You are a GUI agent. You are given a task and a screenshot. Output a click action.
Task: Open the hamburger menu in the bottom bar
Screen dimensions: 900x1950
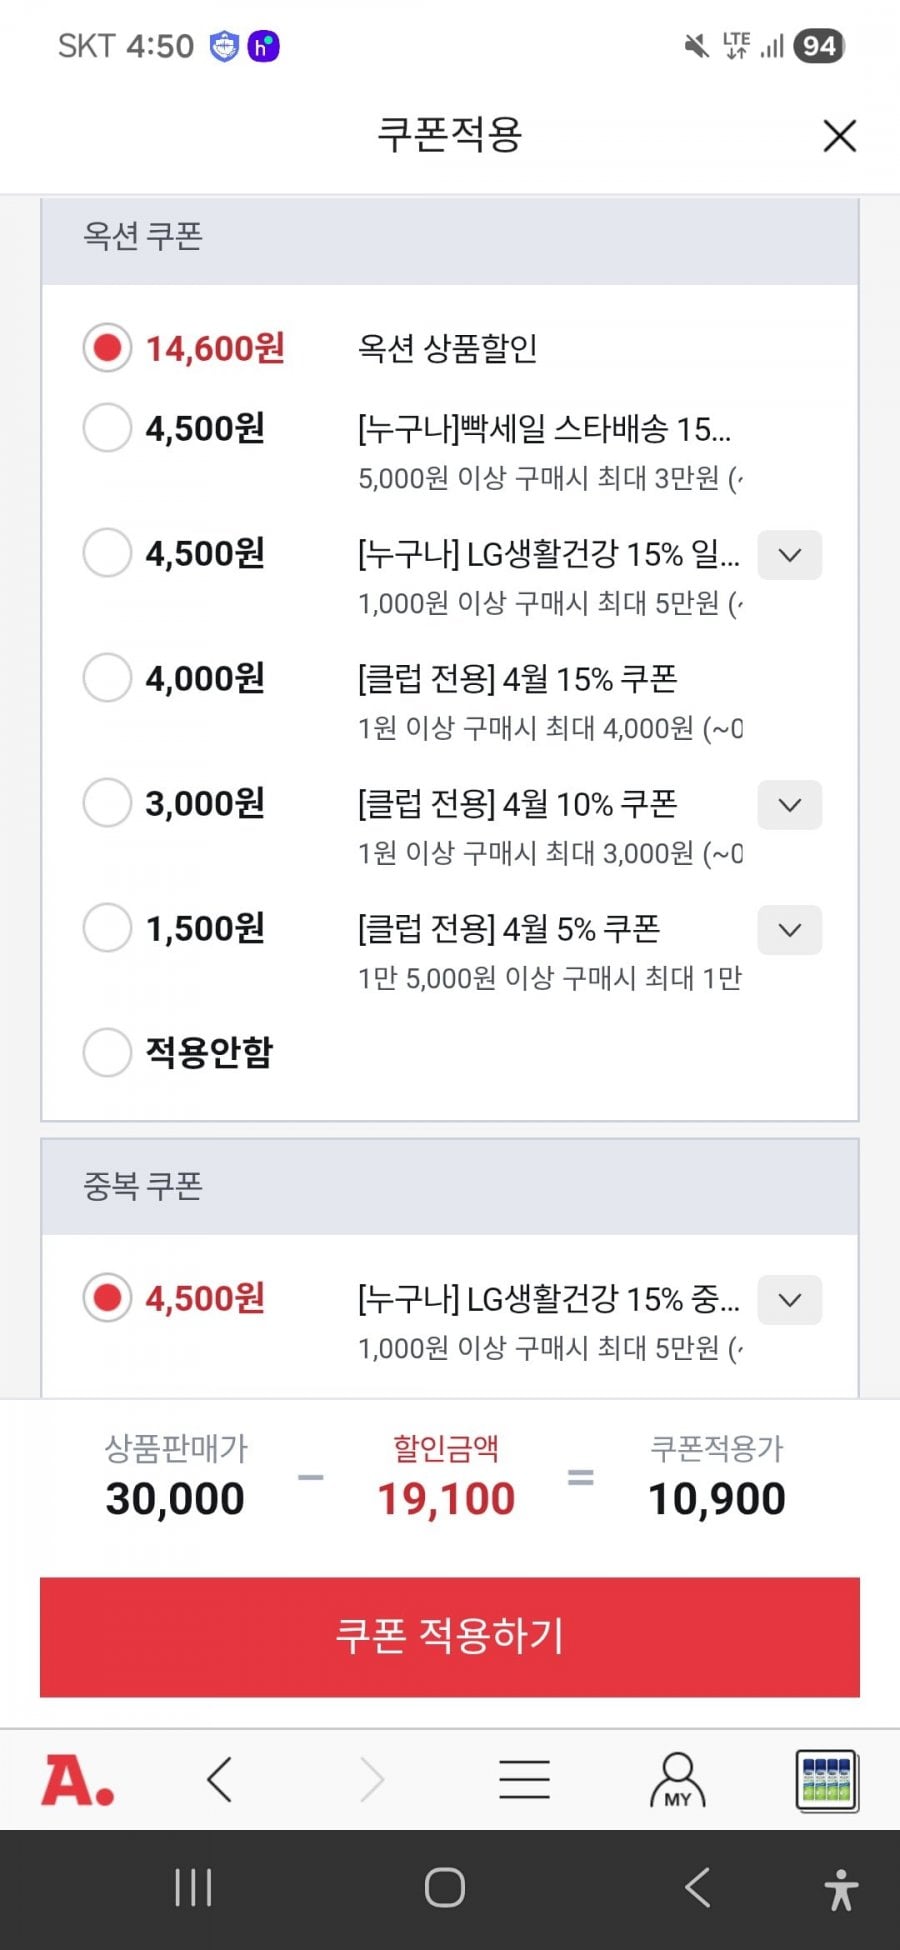tap(524, 1780)
